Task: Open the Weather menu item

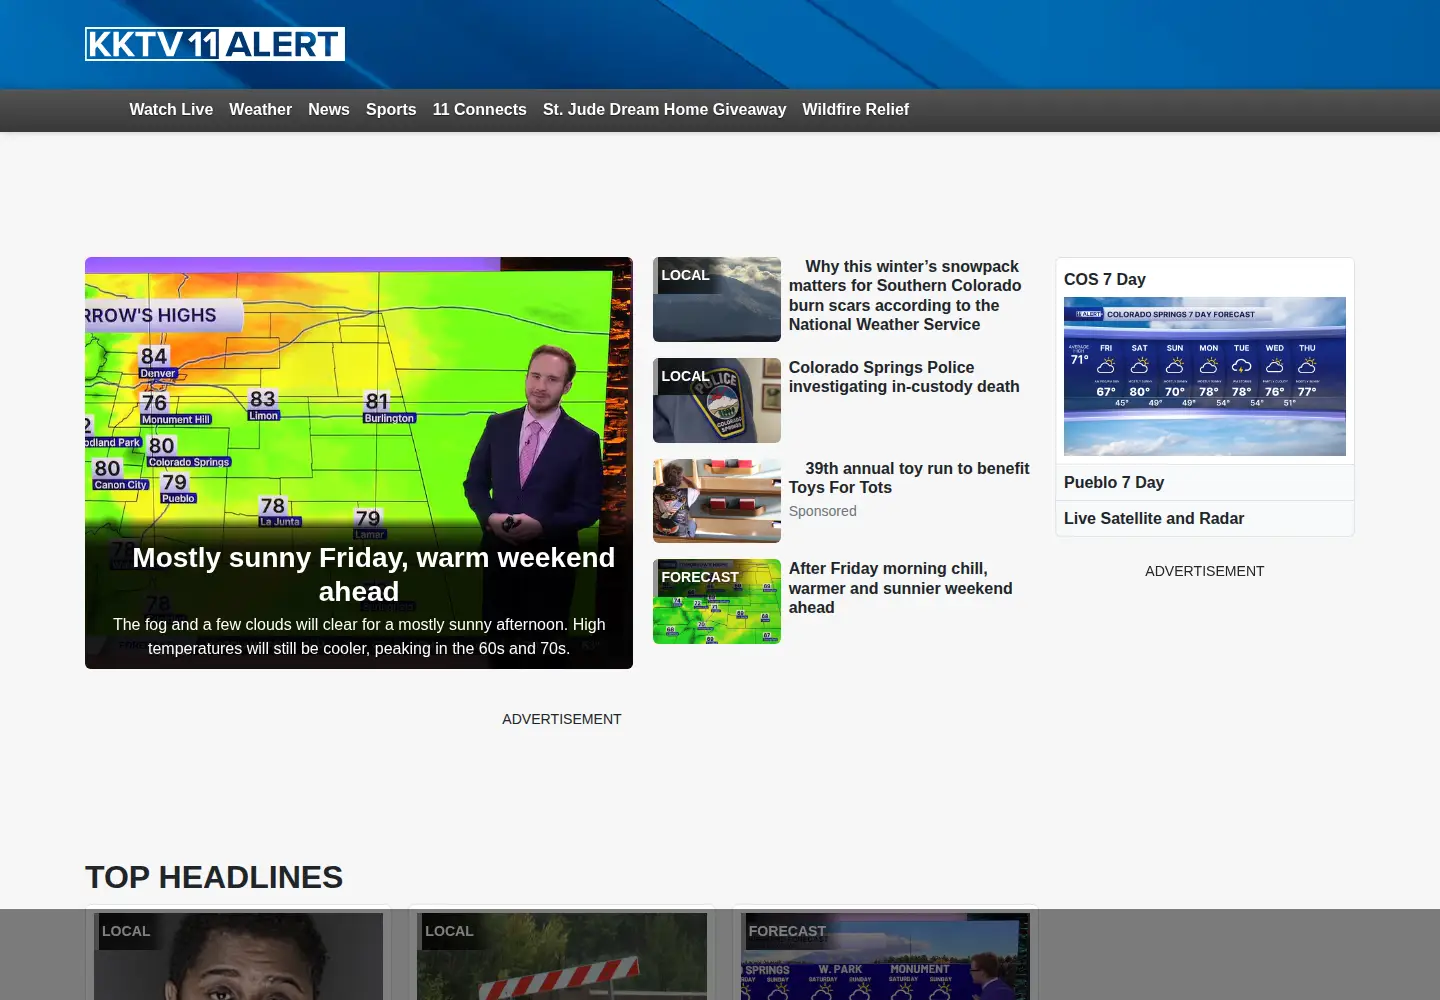Action: tap(260, 110)
